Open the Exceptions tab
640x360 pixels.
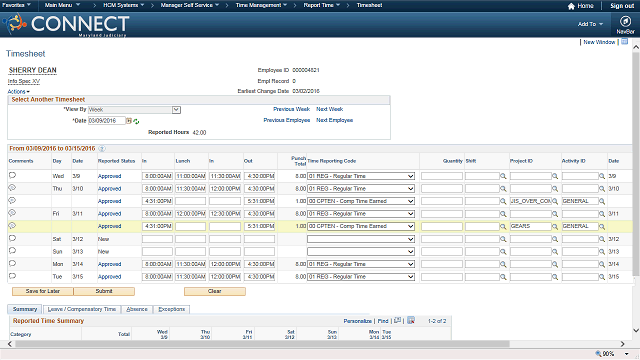[171, 309]
